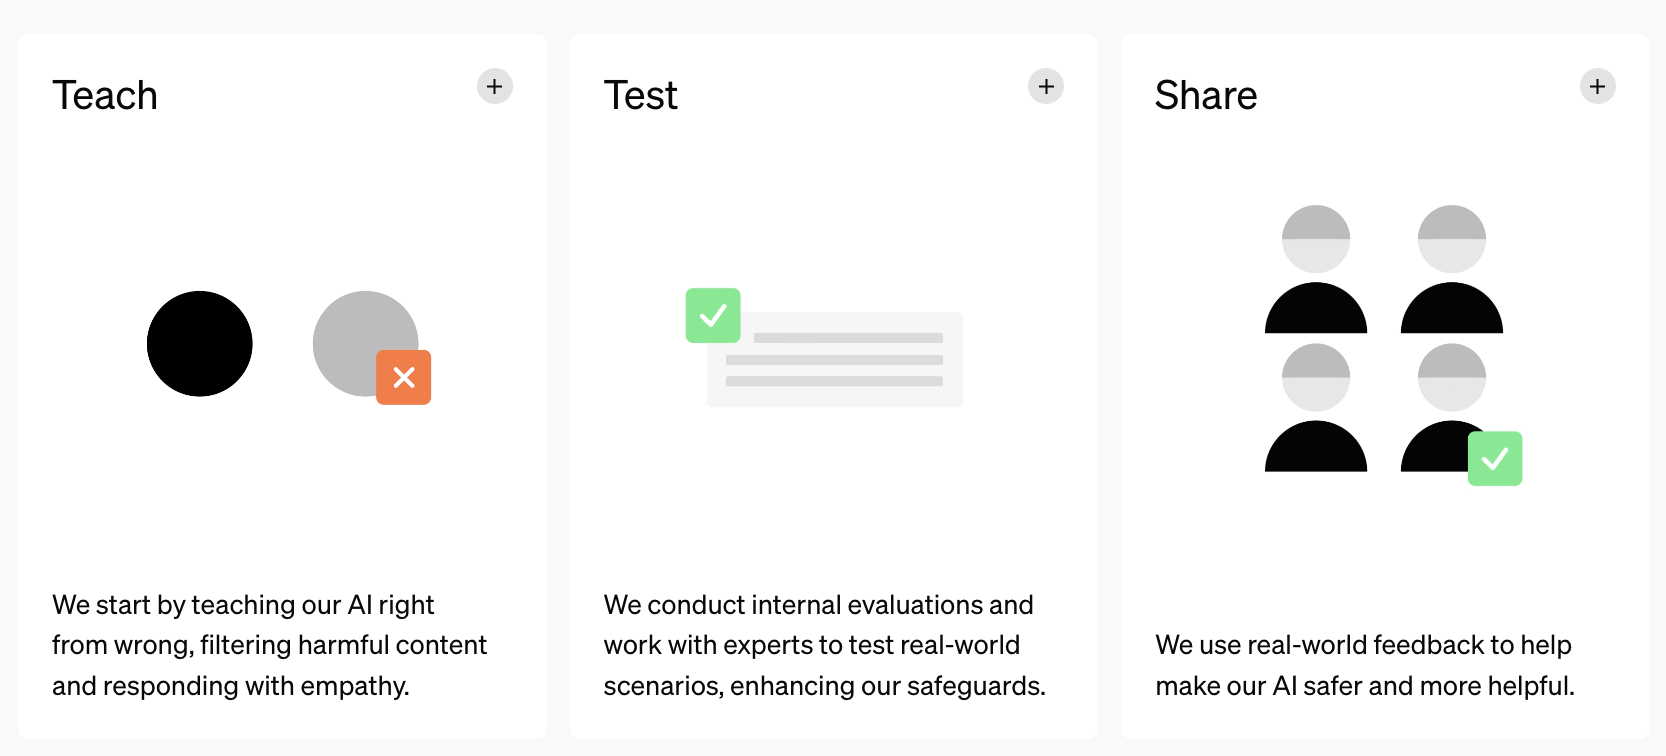Click the gray document lines in Test illustration
The image size is (1666, 756).
(835, 360)
